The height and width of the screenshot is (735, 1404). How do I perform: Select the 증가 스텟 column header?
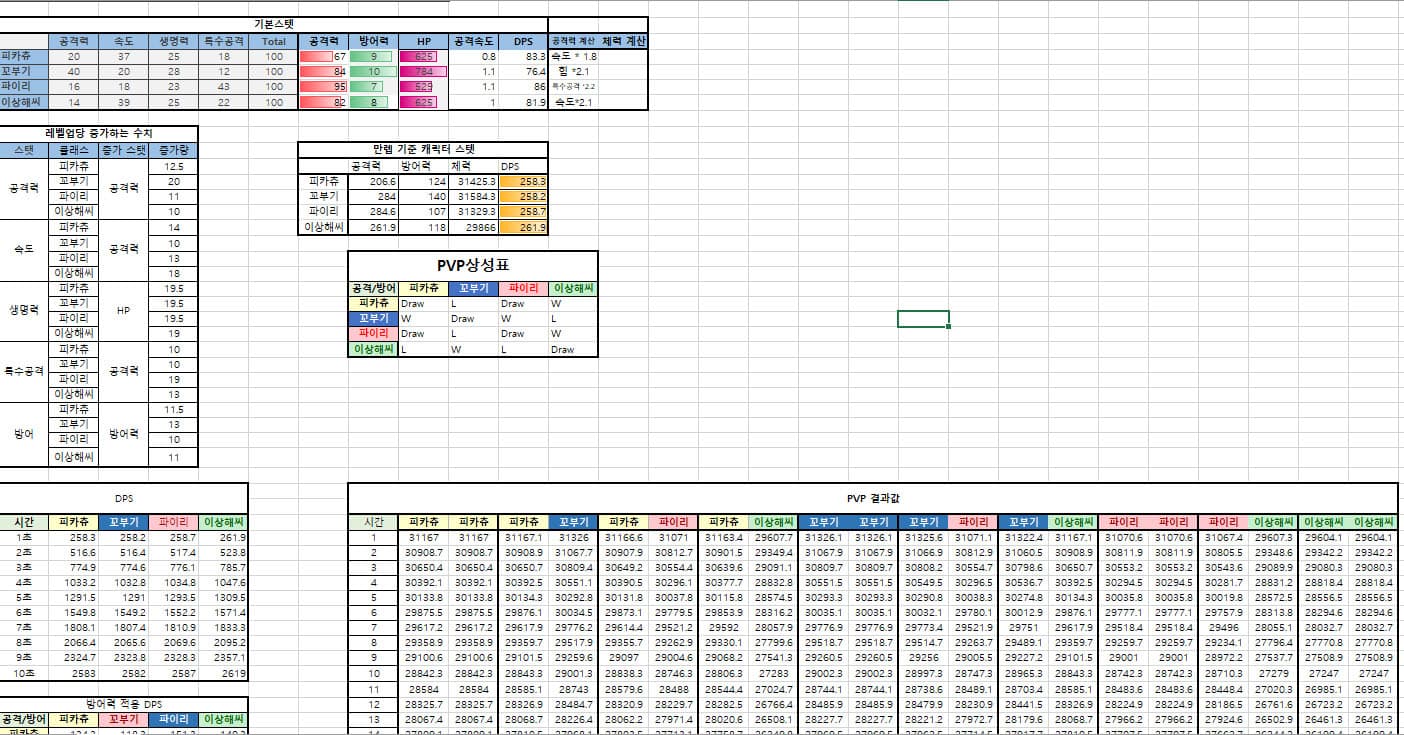[x=124, y=149]
